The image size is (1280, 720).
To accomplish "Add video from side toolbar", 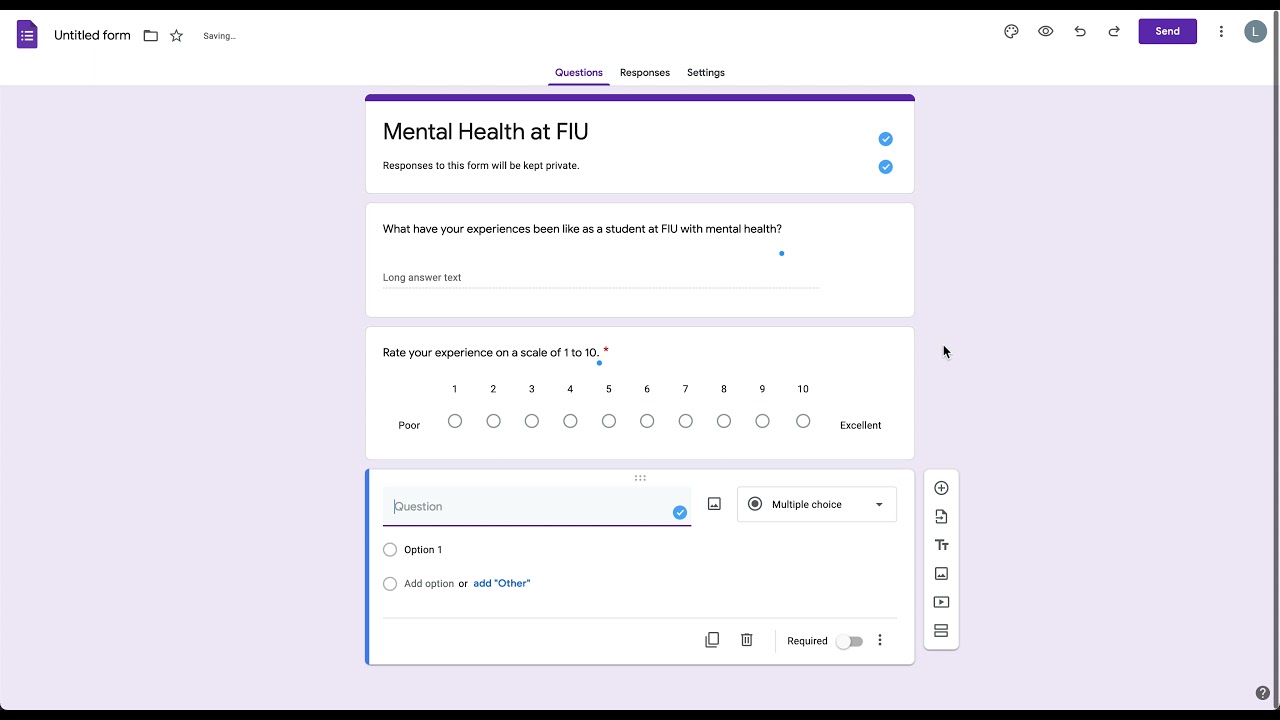I will click(941, 602).
